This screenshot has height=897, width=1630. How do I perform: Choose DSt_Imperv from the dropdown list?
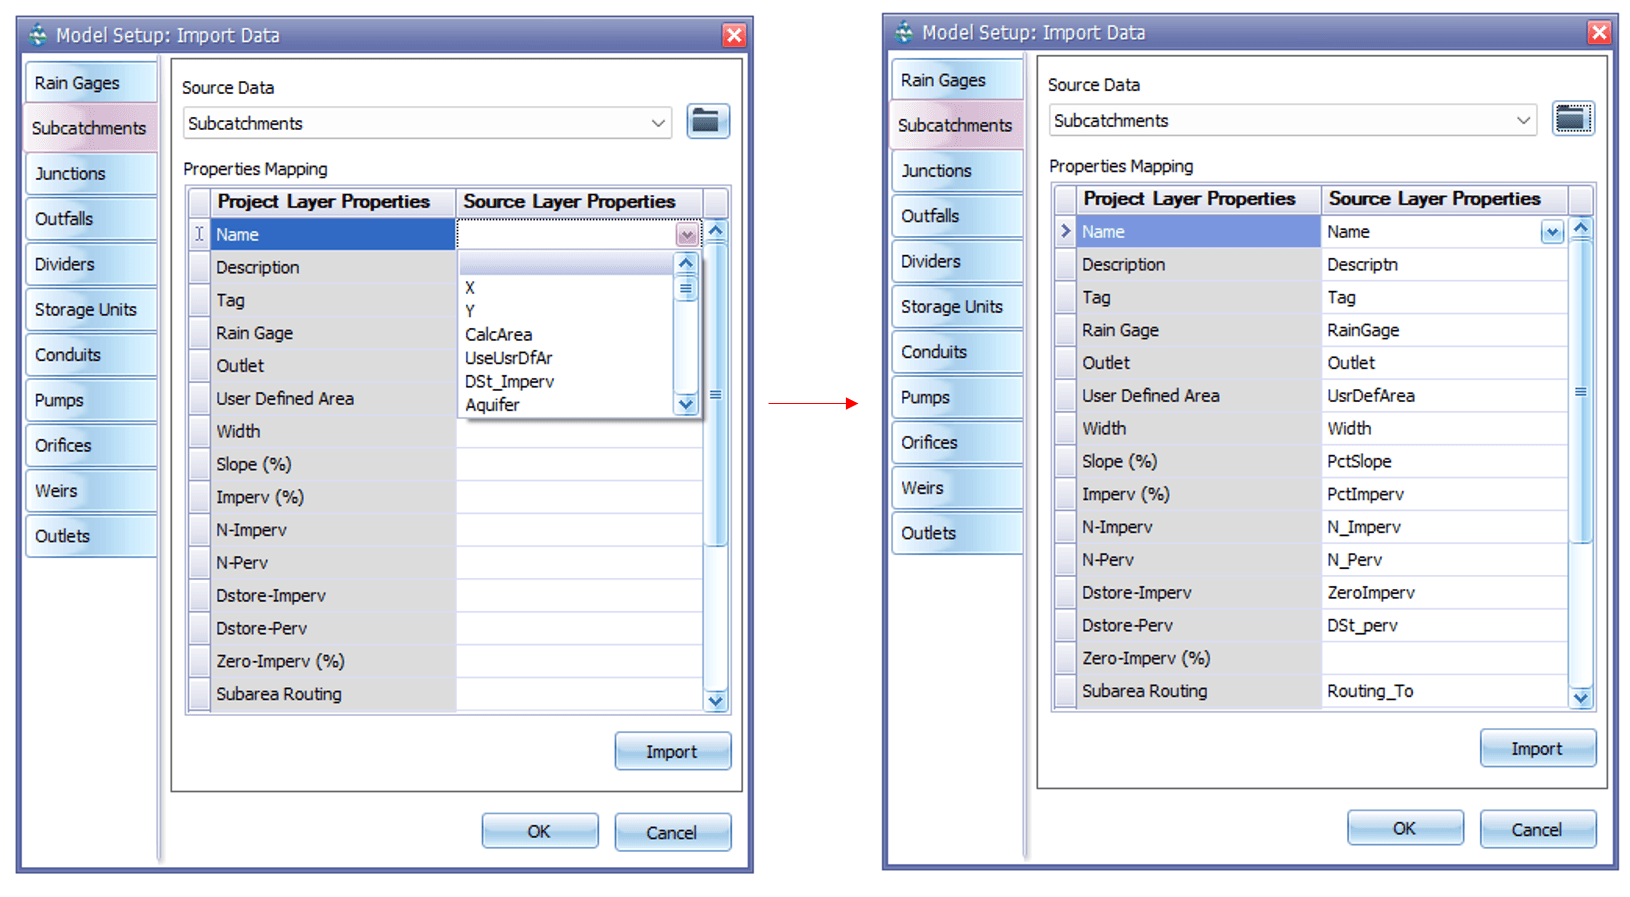[x=567, y=381]
